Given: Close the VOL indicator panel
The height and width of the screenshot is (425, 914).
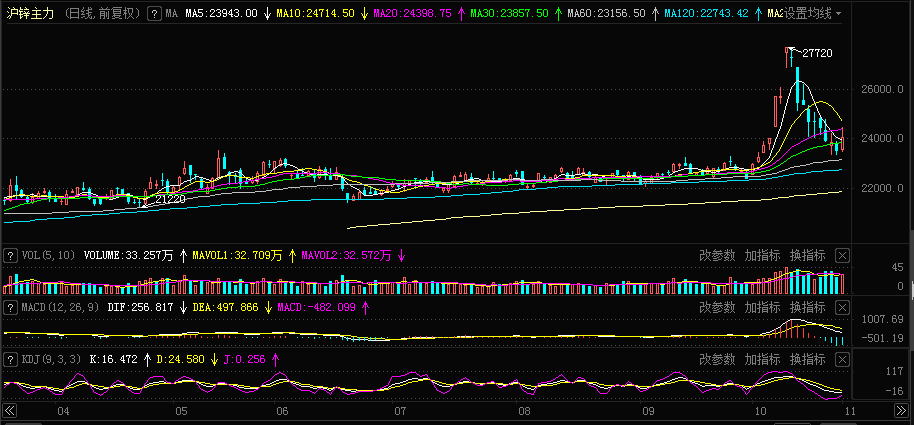Looking at the screenshot, I should tap(842, 255).
